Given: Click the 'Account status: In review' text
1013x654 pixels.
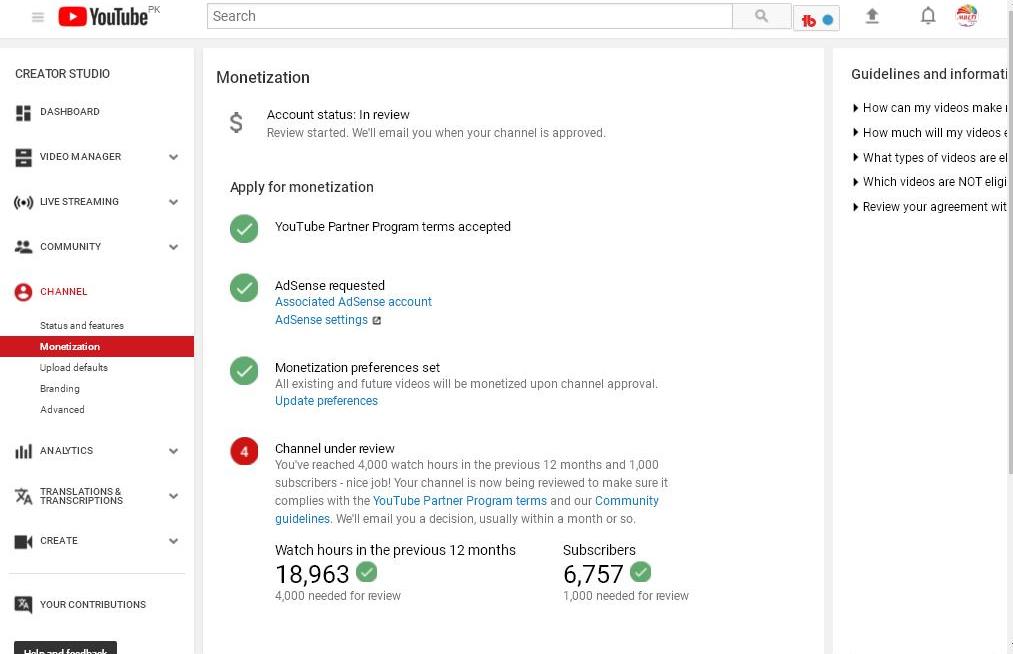Looking at the screenshot, I should click(x=338, y=115).
